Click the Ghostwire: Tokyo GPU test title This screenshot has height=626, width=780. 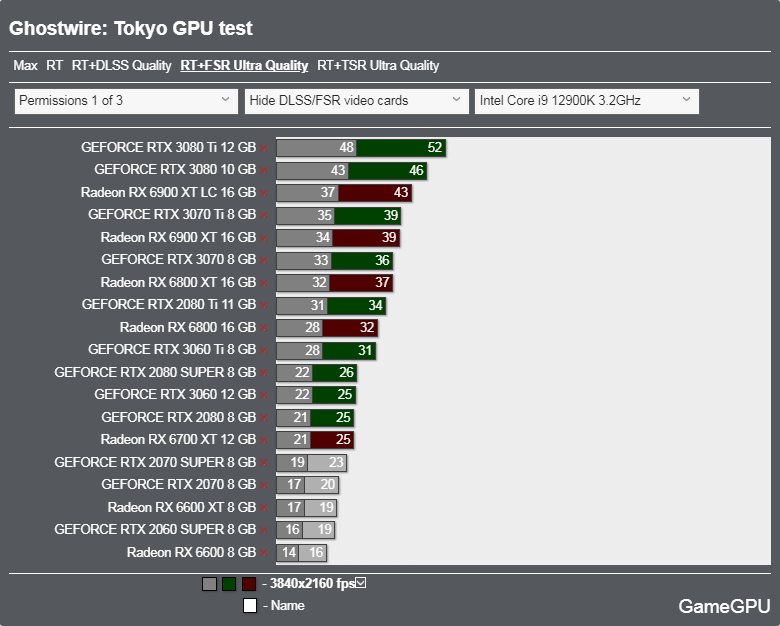[131, 28]
